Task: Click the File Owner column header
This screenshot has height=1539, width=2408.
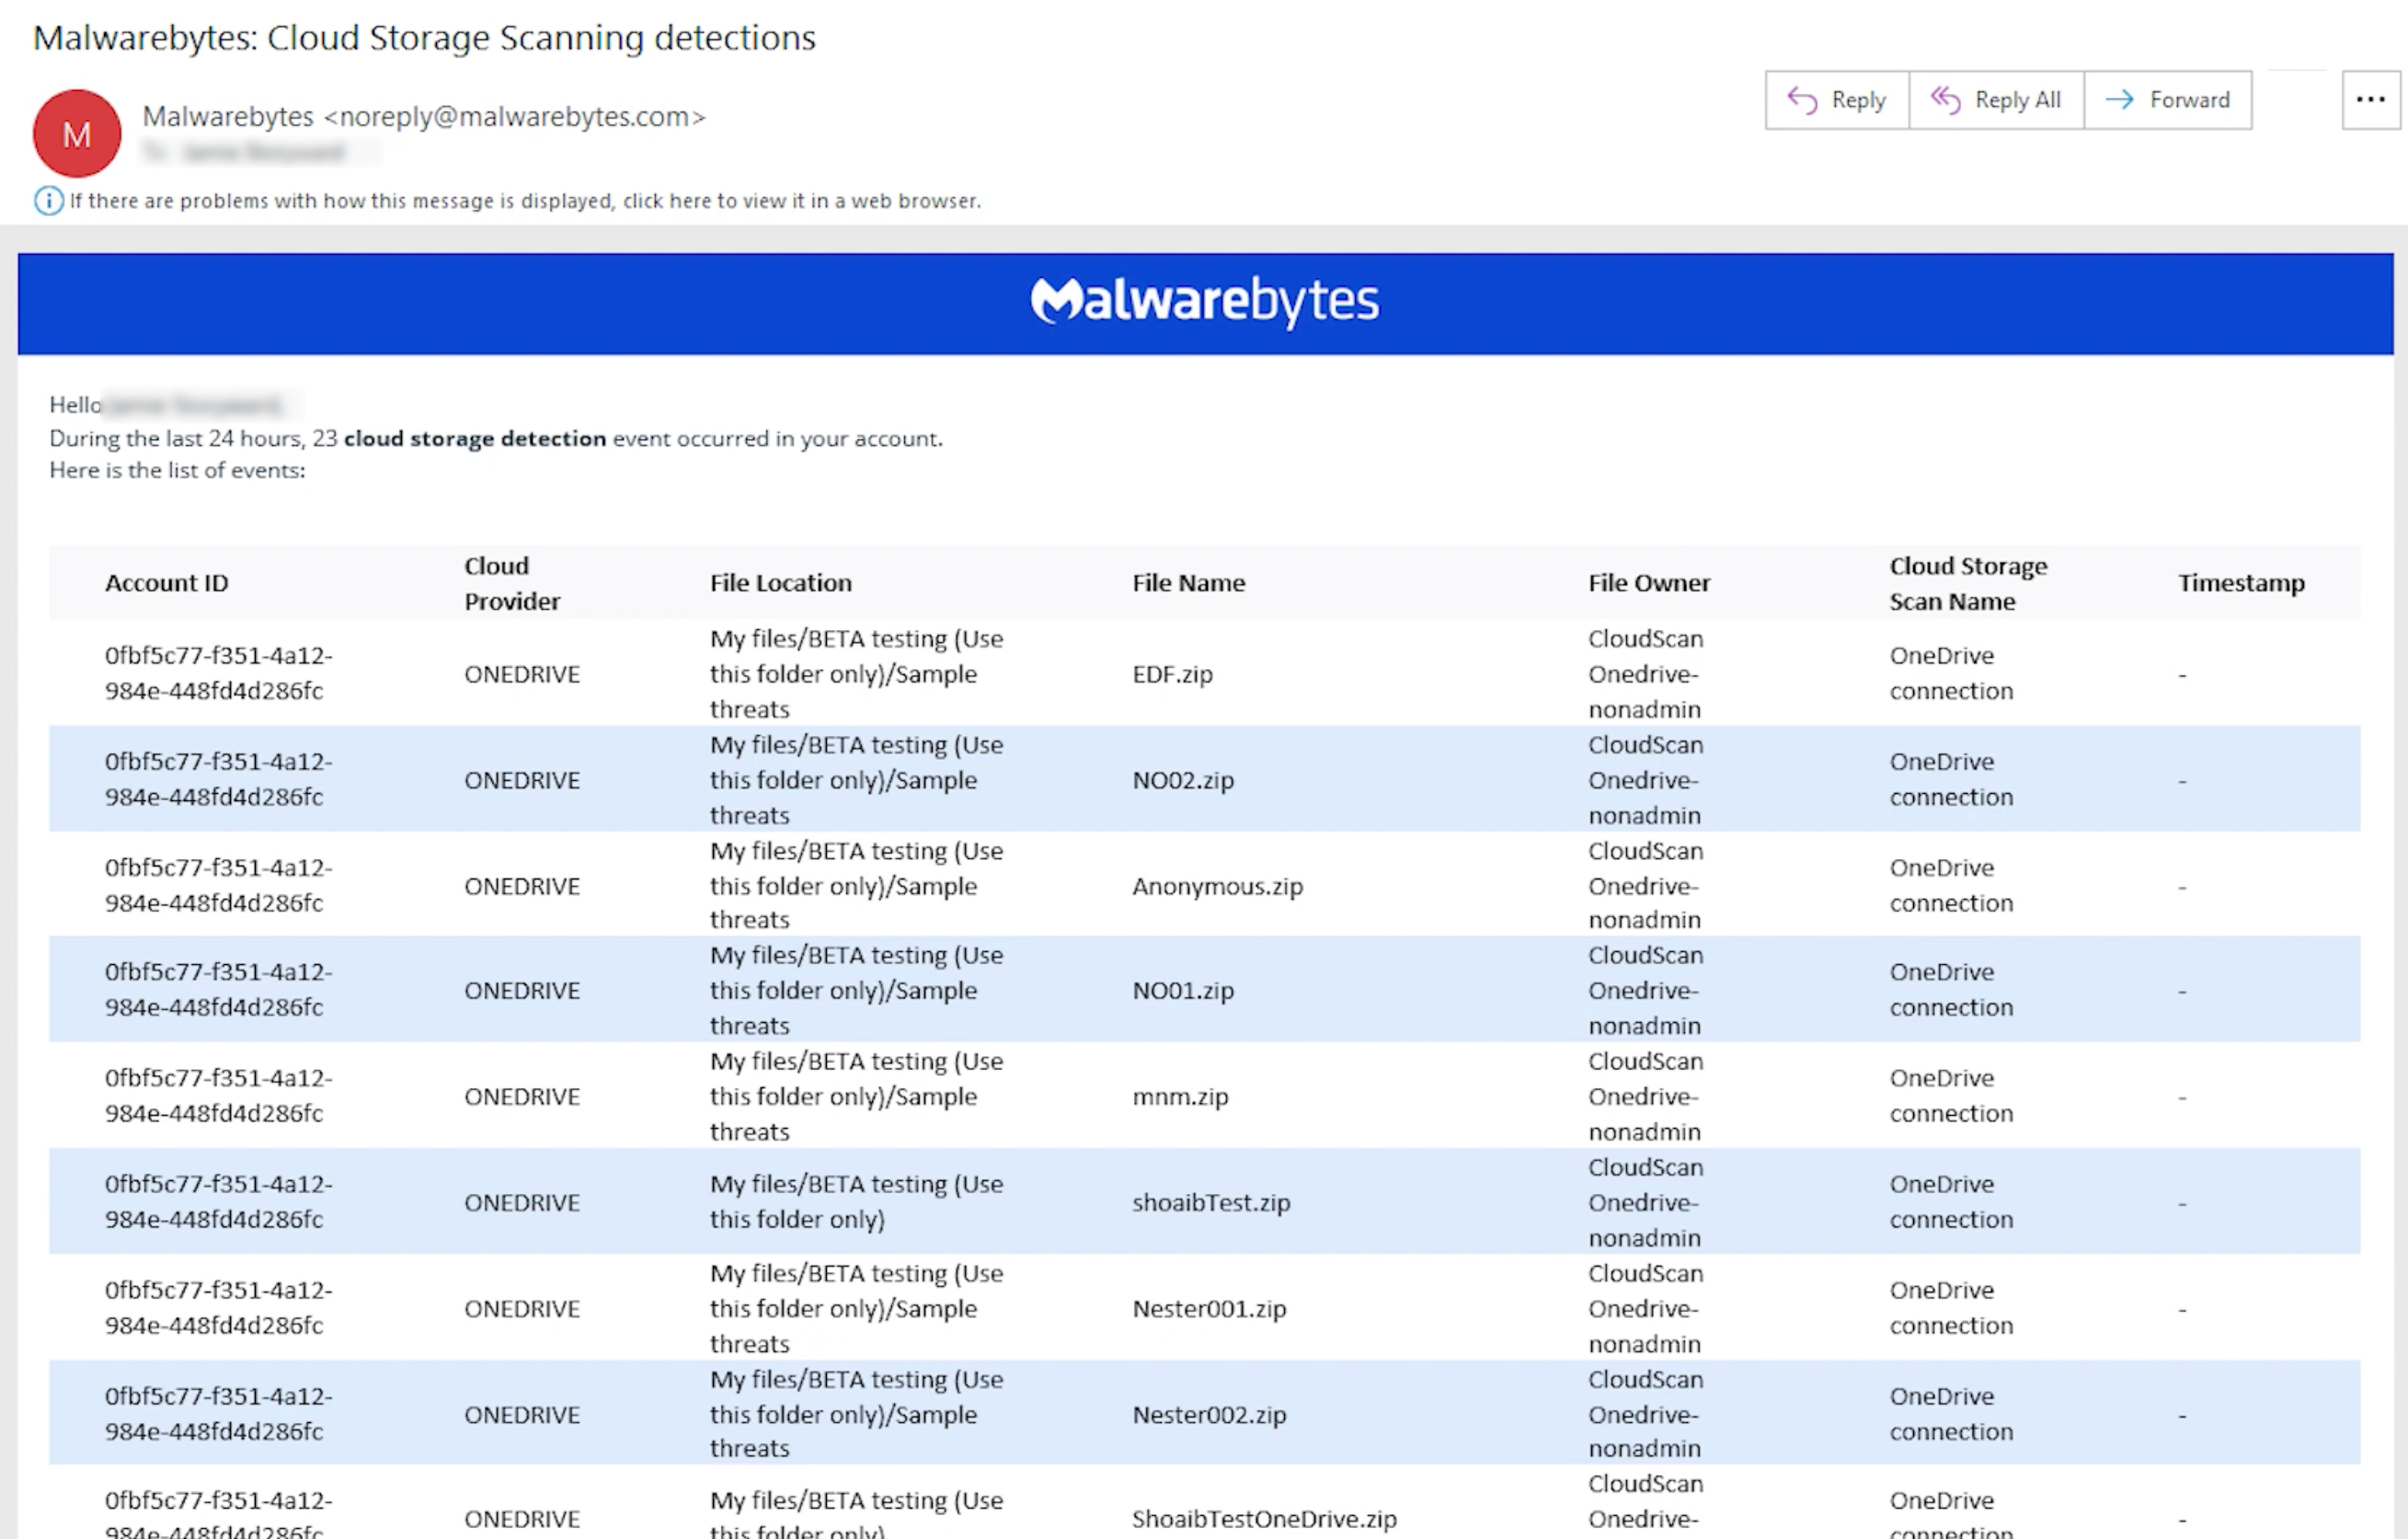Action: tap(1649, 583)
